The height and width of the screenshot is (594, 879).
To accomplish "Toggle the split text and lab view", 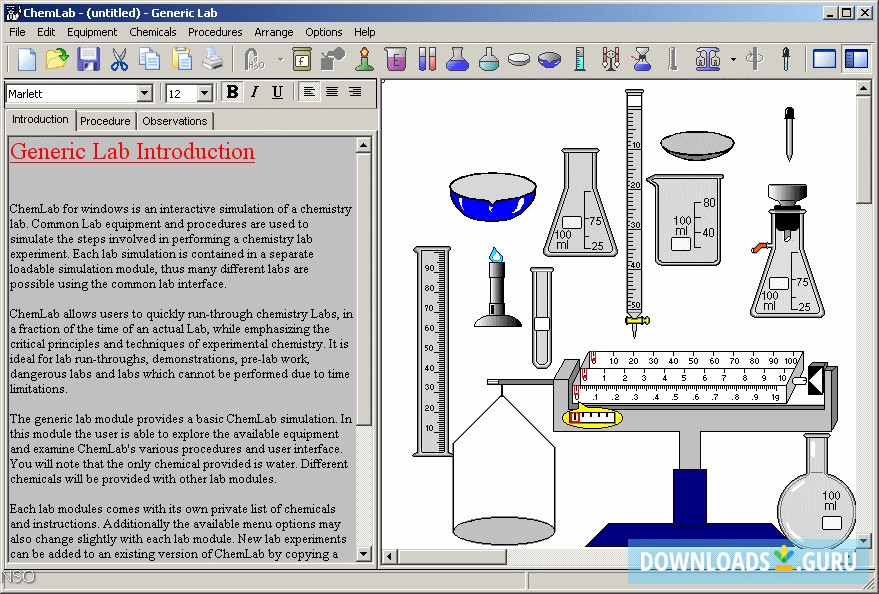I will 856,59.
